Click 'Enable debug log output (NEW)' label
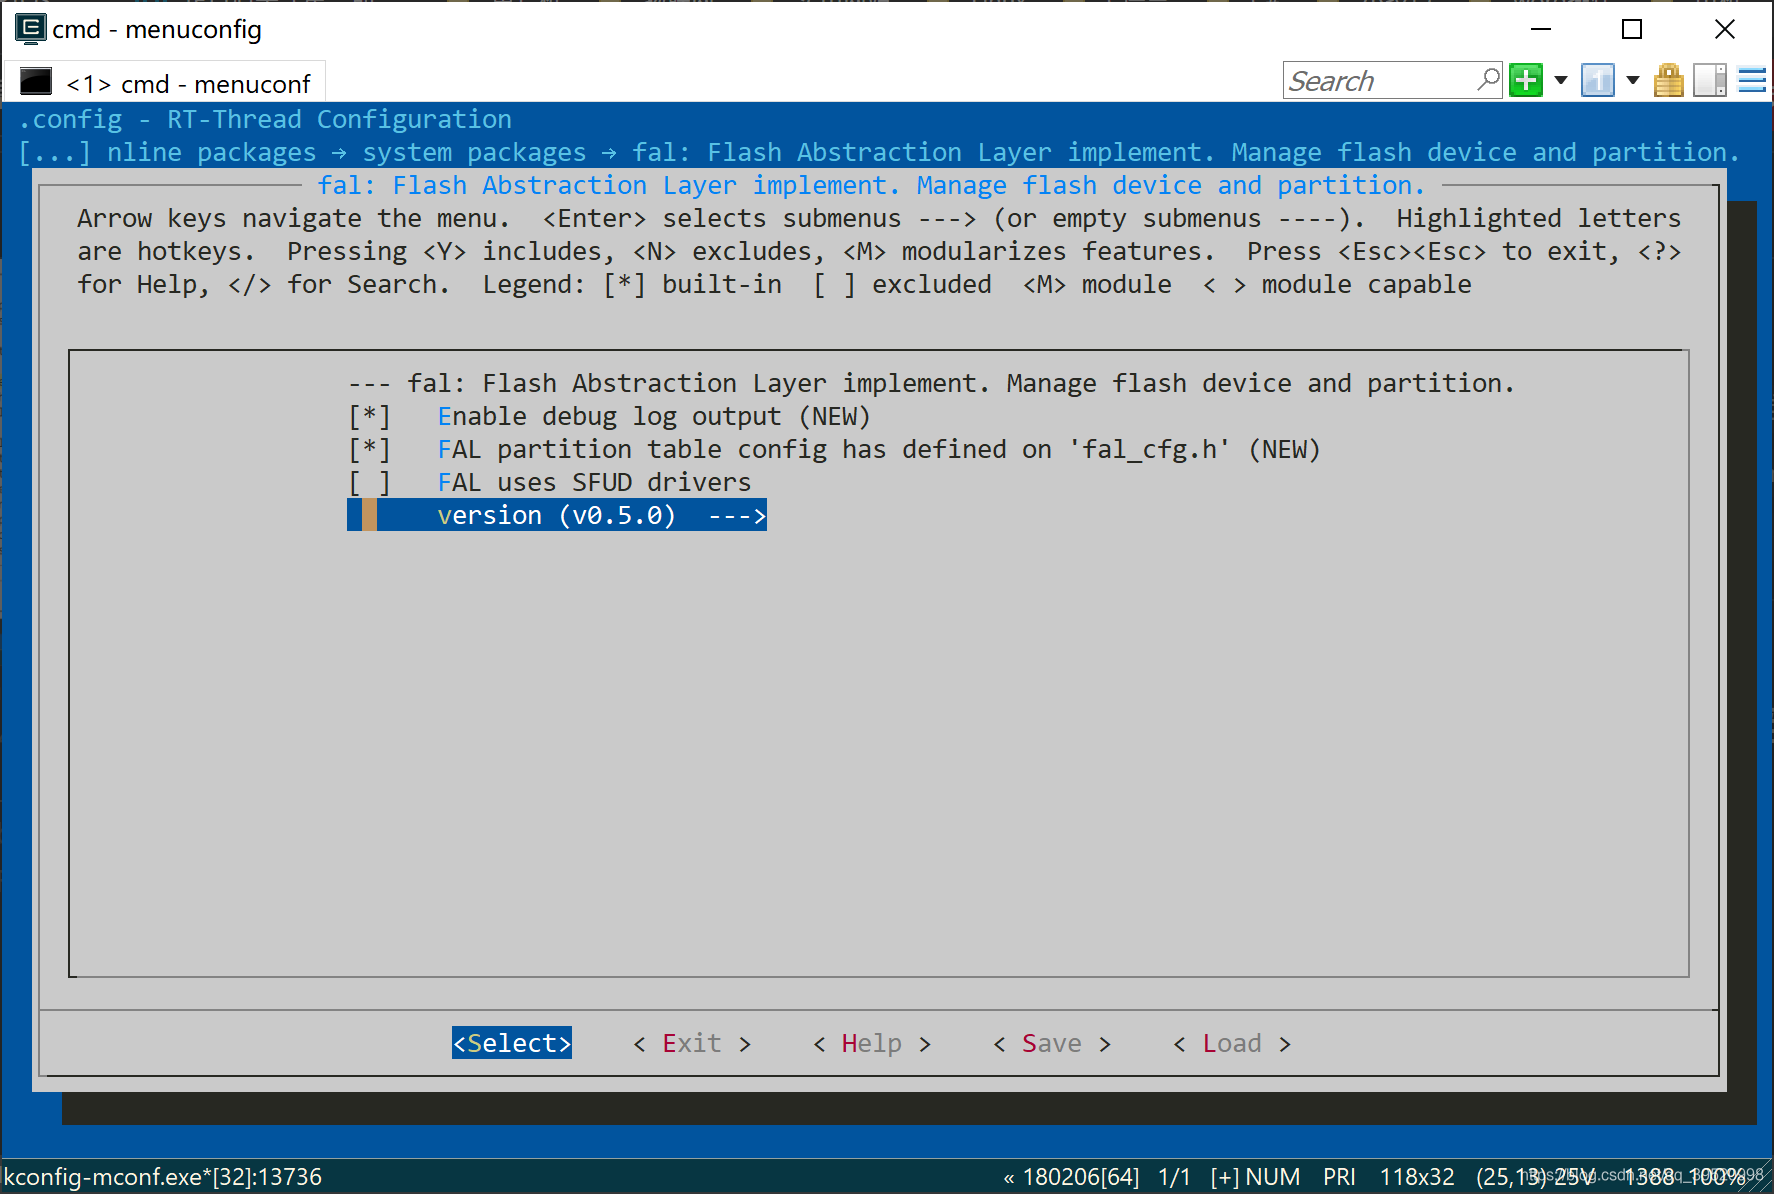This screenshot has width=1774, height=1194. [654, 416]
